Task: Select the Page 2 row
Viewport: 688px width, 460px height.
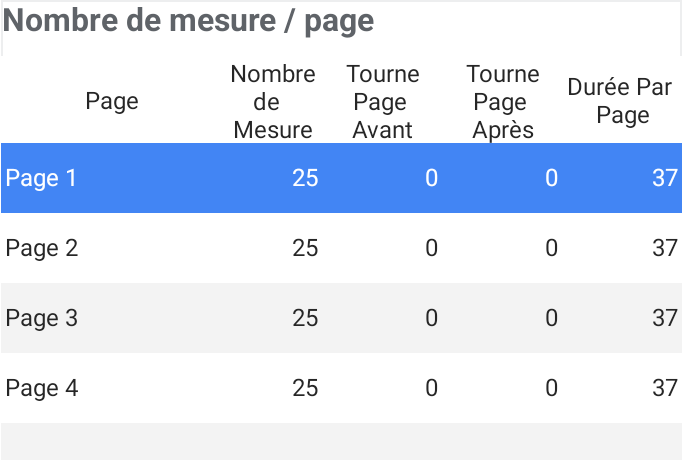Action: [341, 248]
